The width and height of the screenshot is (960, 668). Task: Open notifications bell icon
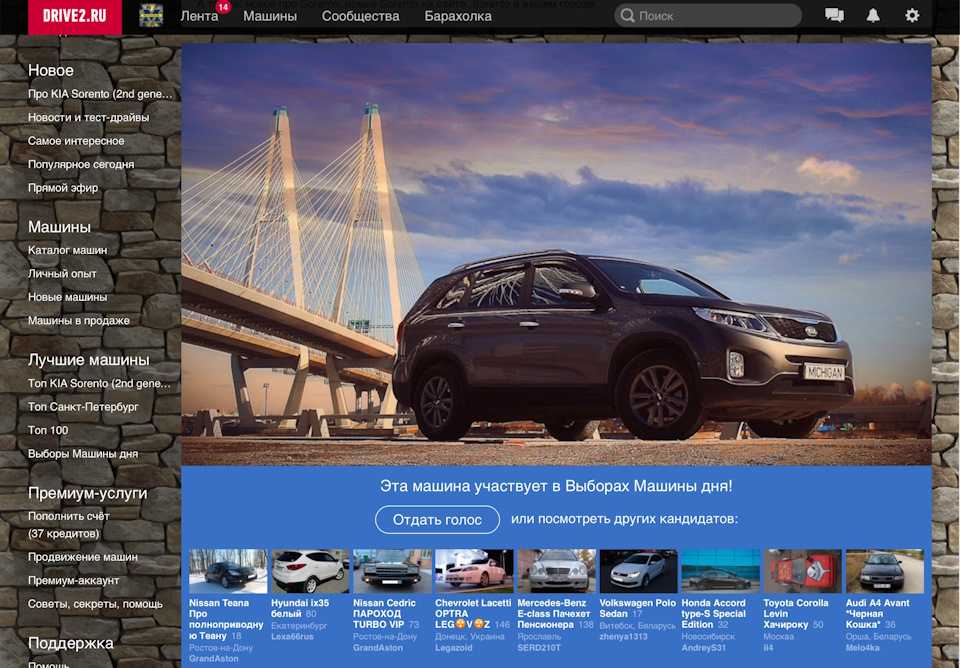pos(873,15)
